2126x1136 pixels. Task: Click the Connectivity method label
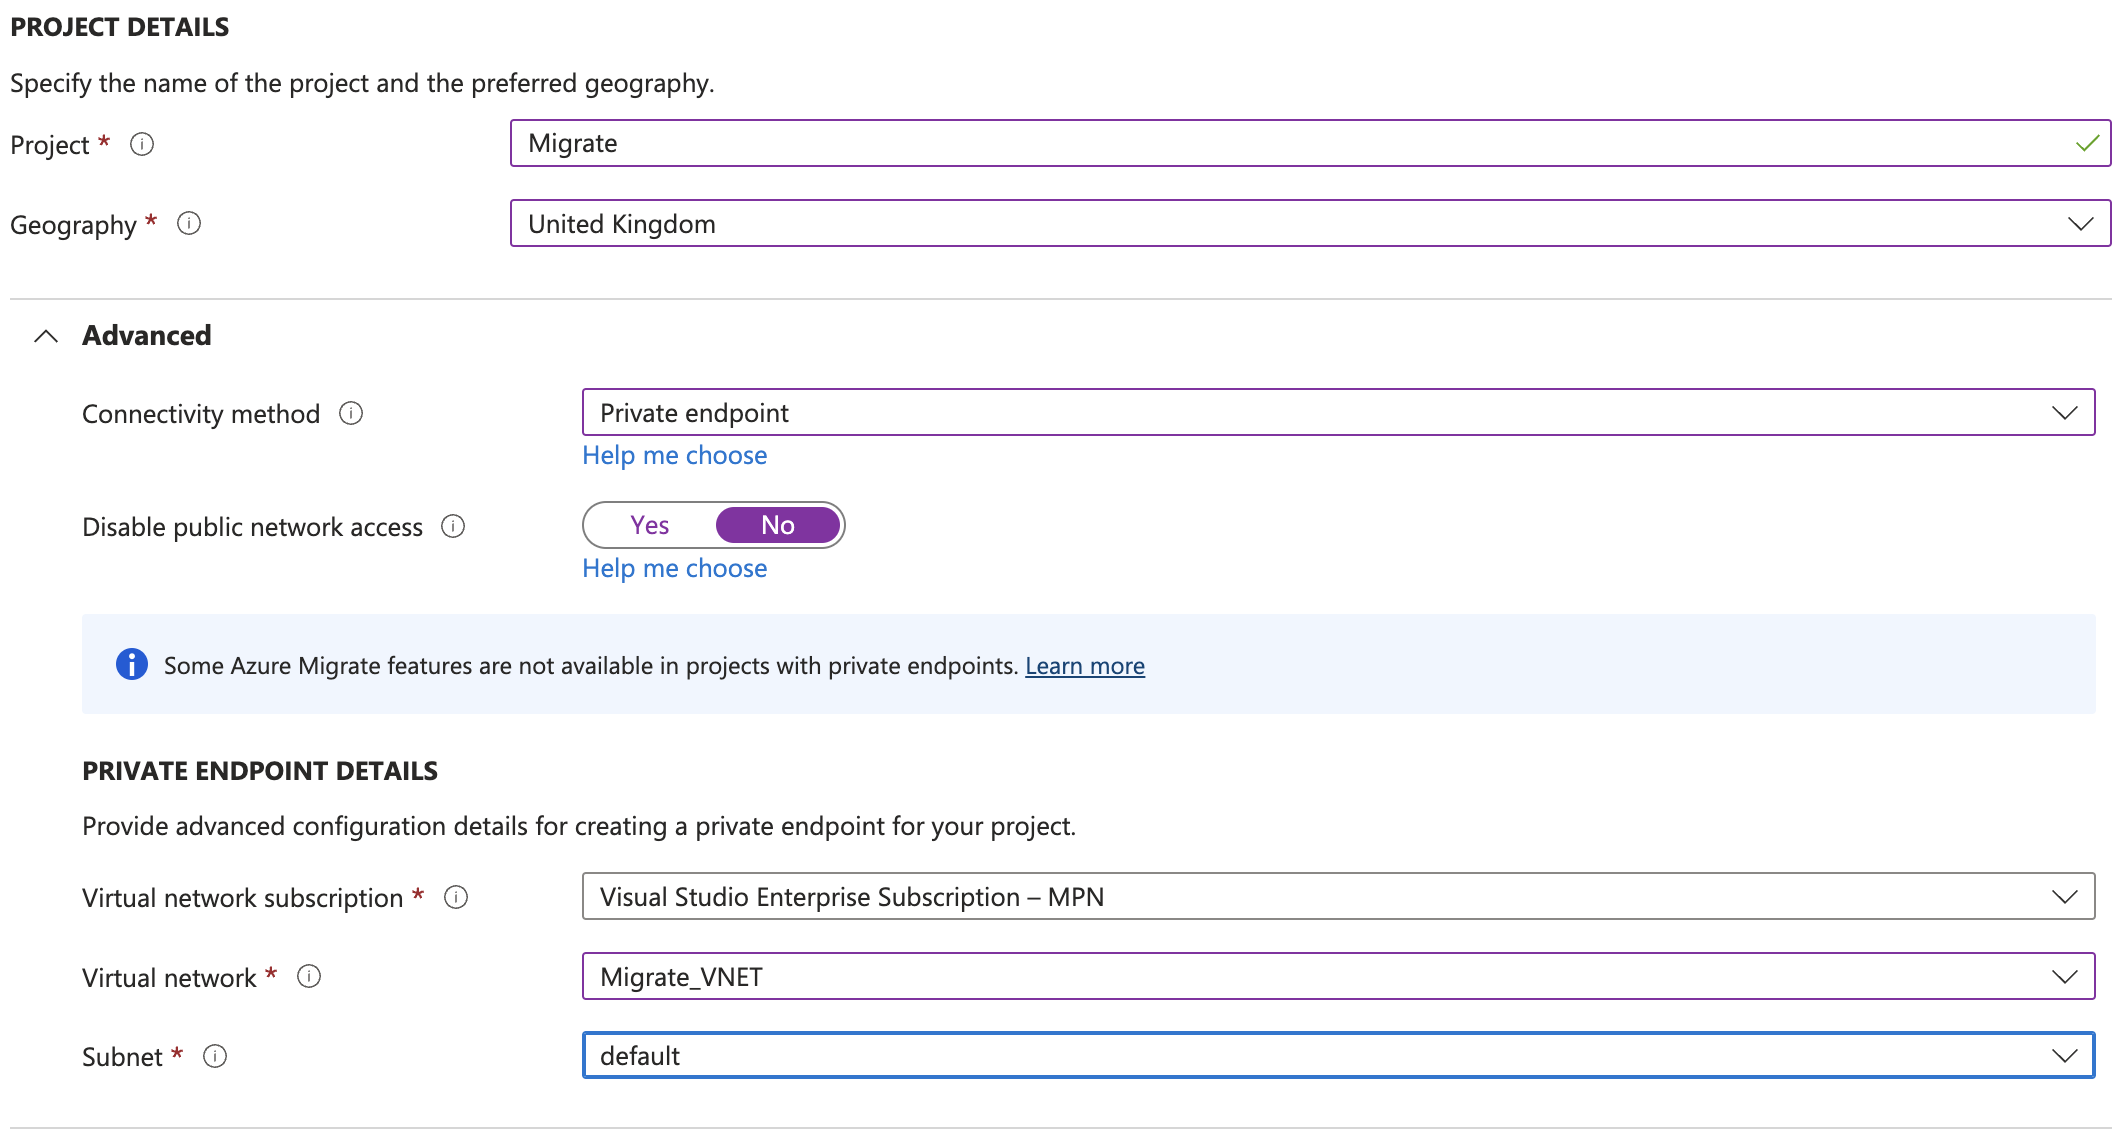(201, 414)
